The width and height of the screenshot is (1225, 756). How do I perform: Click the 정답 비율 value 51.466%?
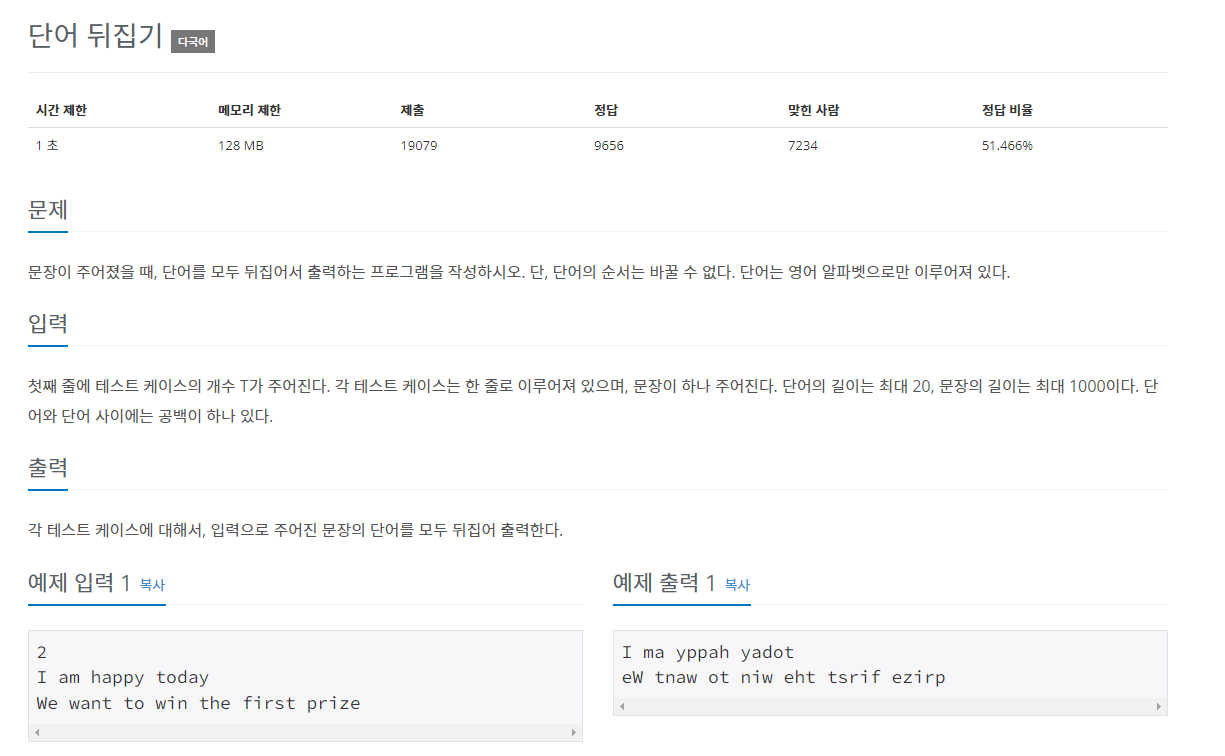(x=1007, y=146)
